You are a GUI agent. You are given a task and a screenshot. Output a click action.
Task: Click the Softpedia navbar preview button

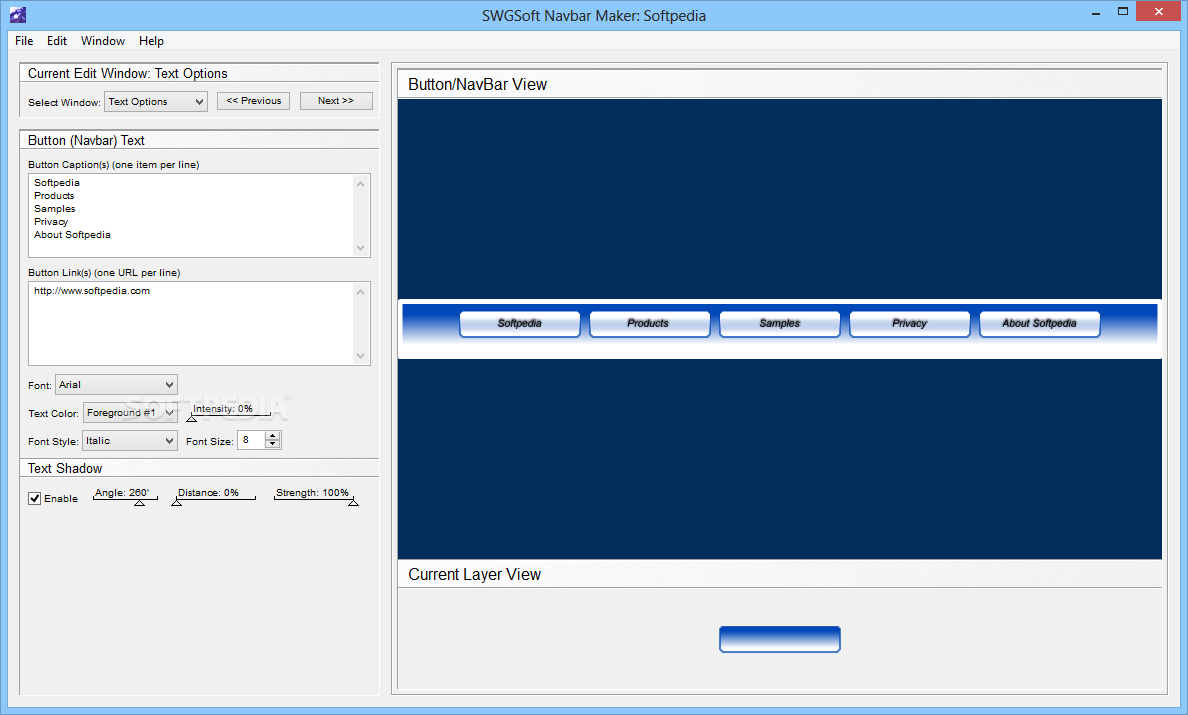point(520,323)
